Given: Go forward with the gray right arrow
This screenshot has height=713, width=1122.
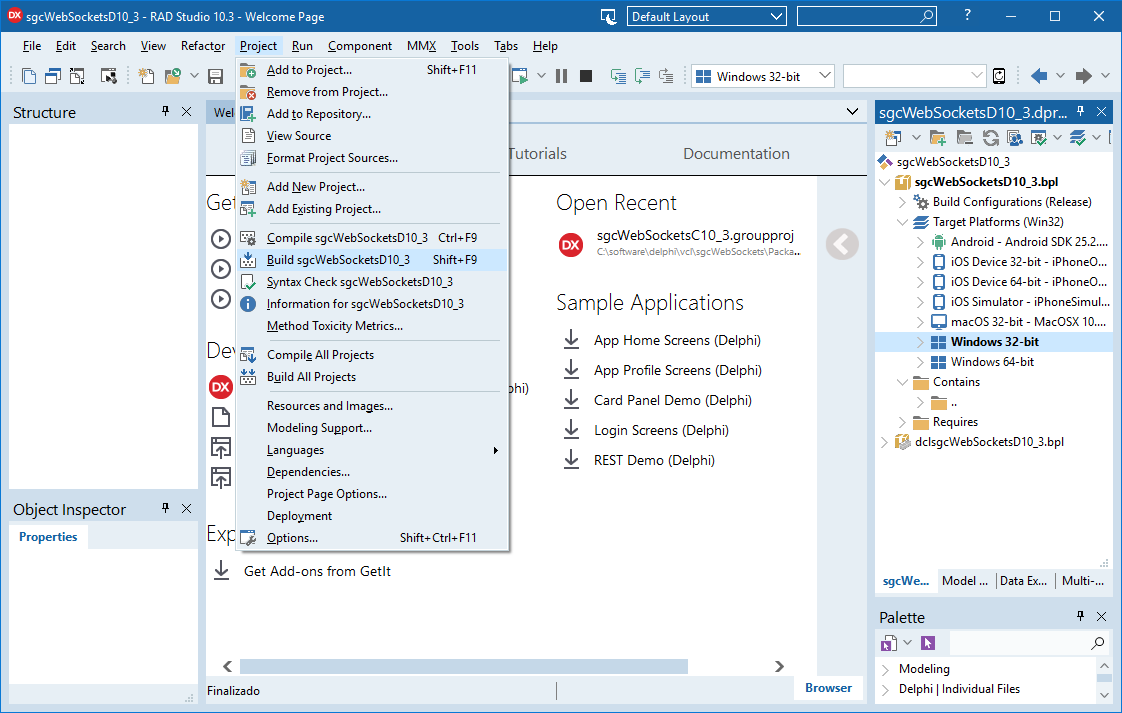Looking at the screenshot, I should pyautogui.click(x=1084, y=76).
